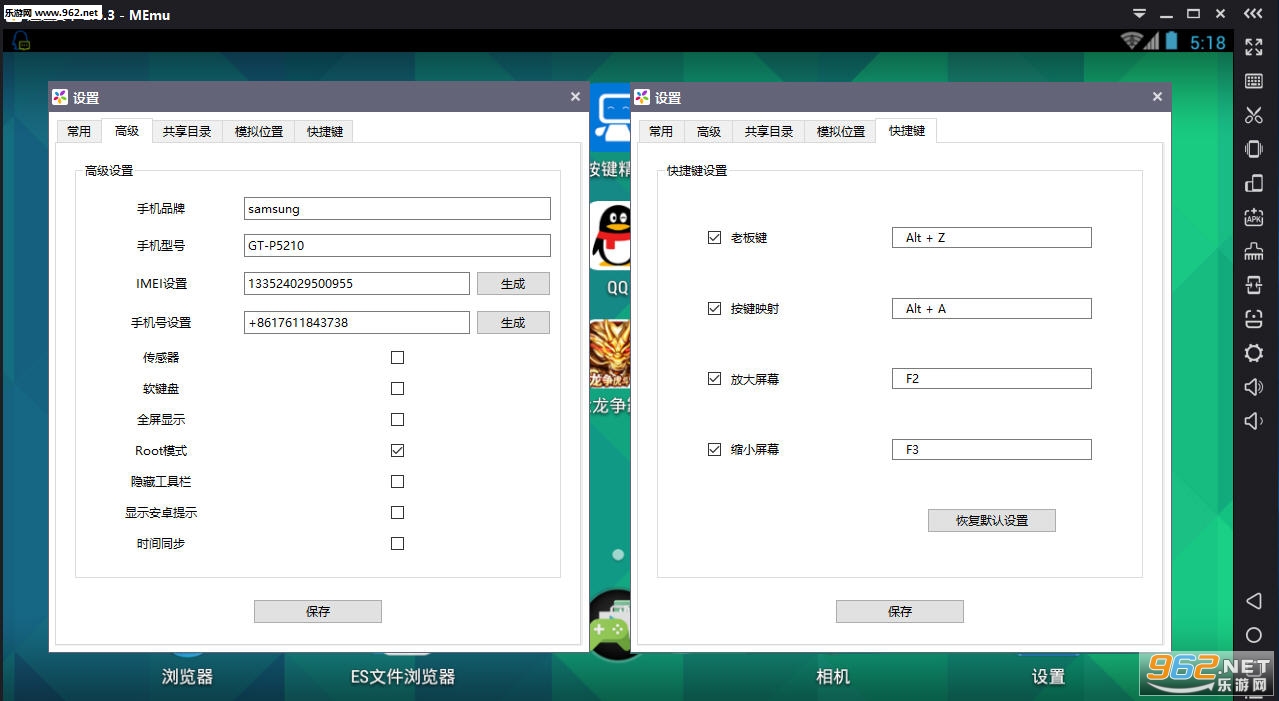1279x701 pixels.
Task: Click the rotate screen icon
Action: (1253, 183)
